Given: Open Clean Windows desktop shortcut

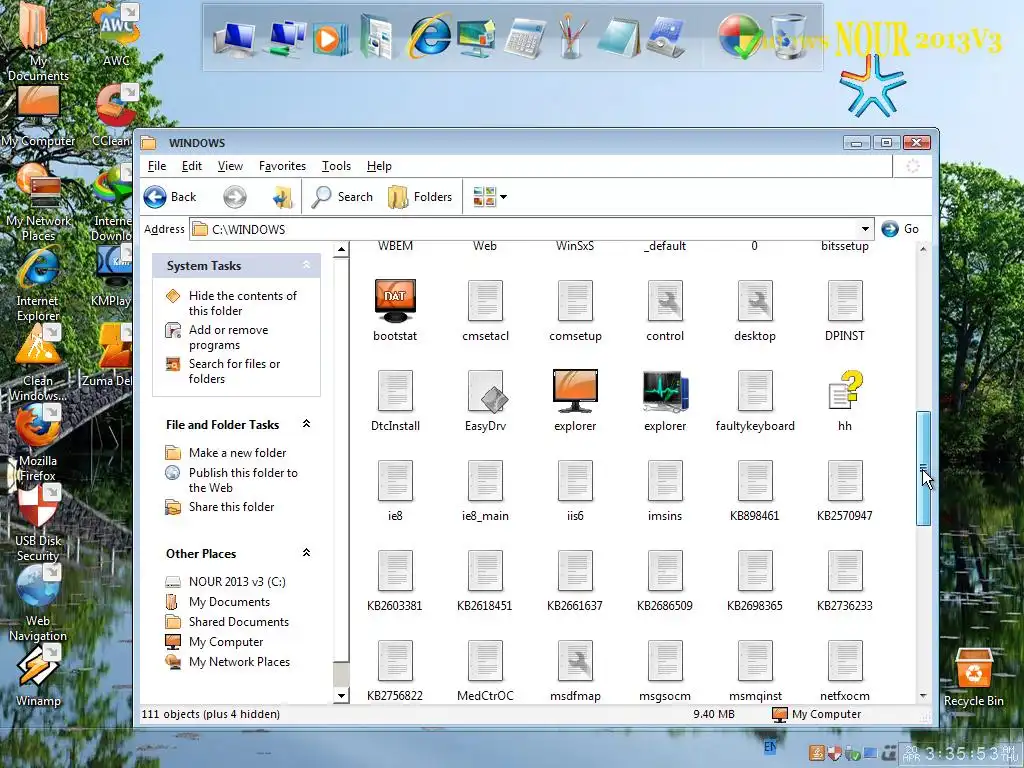Looking at the screenshot, I should click(38, 362).
